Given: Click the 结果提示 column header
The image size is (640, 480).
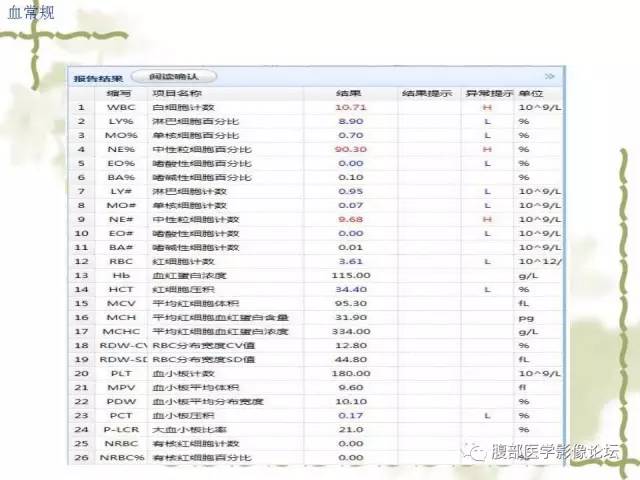Looking at the screenshot, I should click(427, 93).
